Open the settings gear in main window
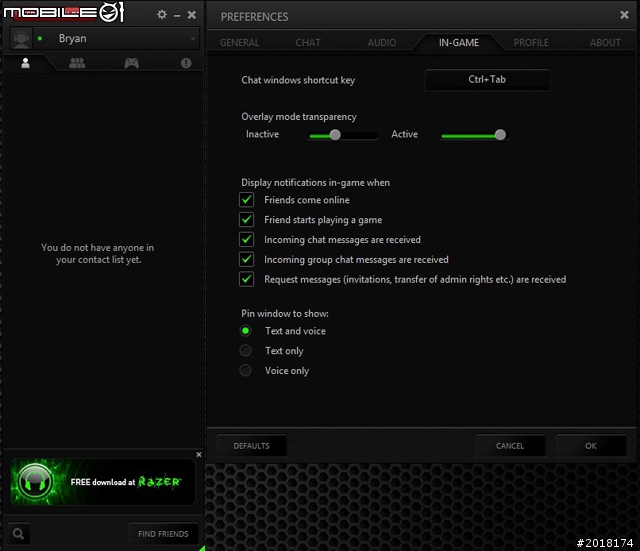 coord(162,15)
